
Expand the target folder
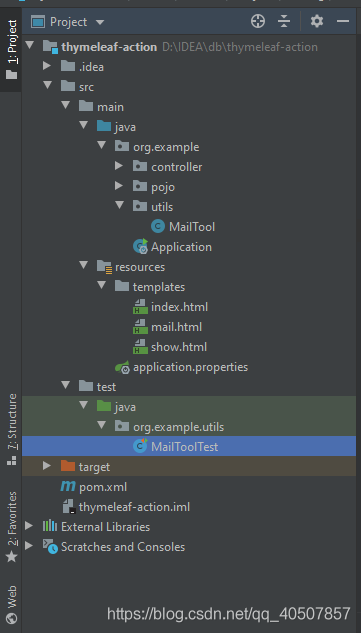[x=47, y=466]
